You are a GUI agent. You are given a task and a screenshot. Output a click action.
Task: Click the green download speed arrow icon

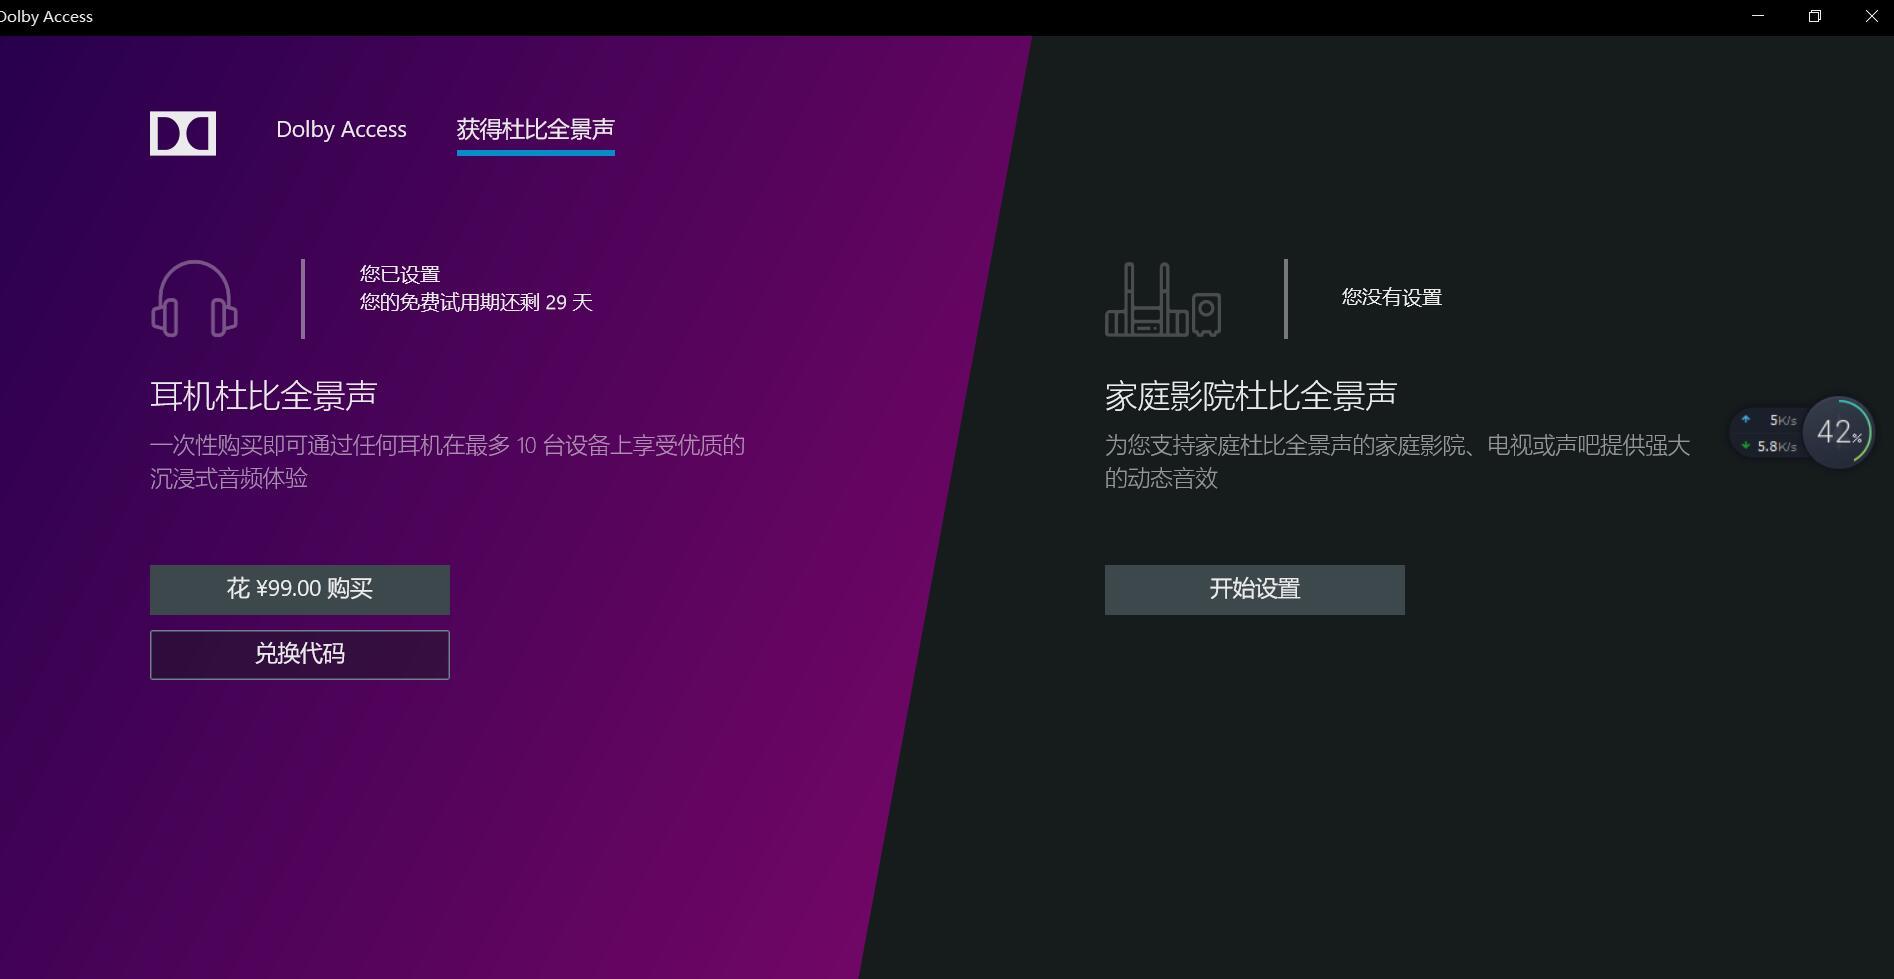tap(1747, 447)
